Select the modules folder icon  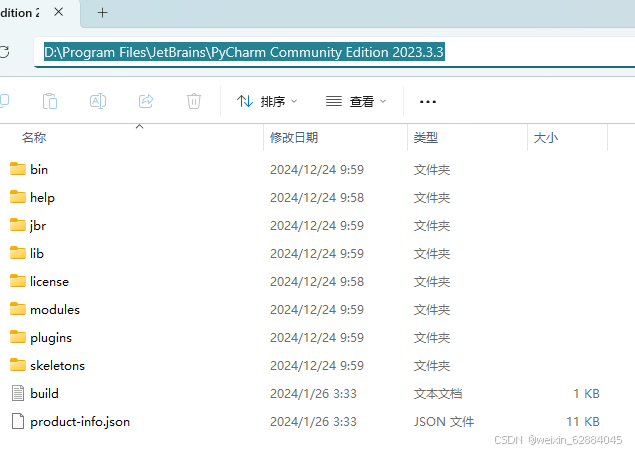pyautogui.click(x=18, y=309)
